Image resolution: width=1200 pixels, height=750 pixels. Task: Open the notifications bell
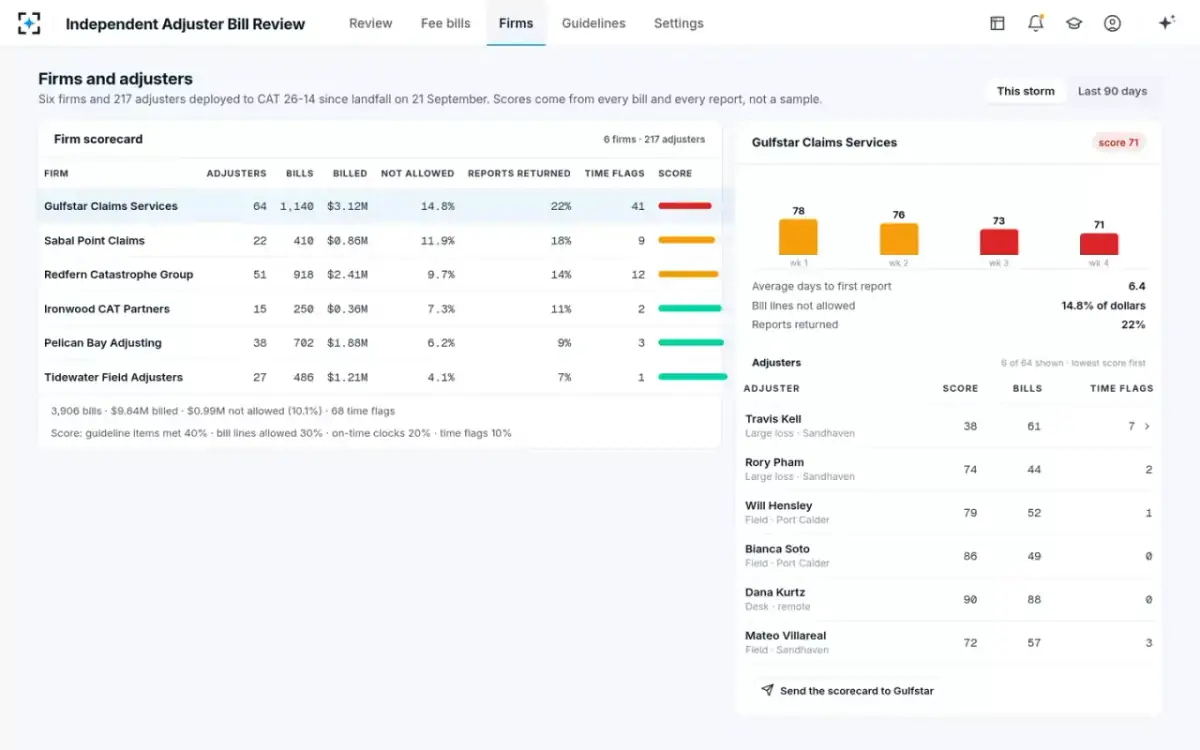click(x=1035, y=23)
